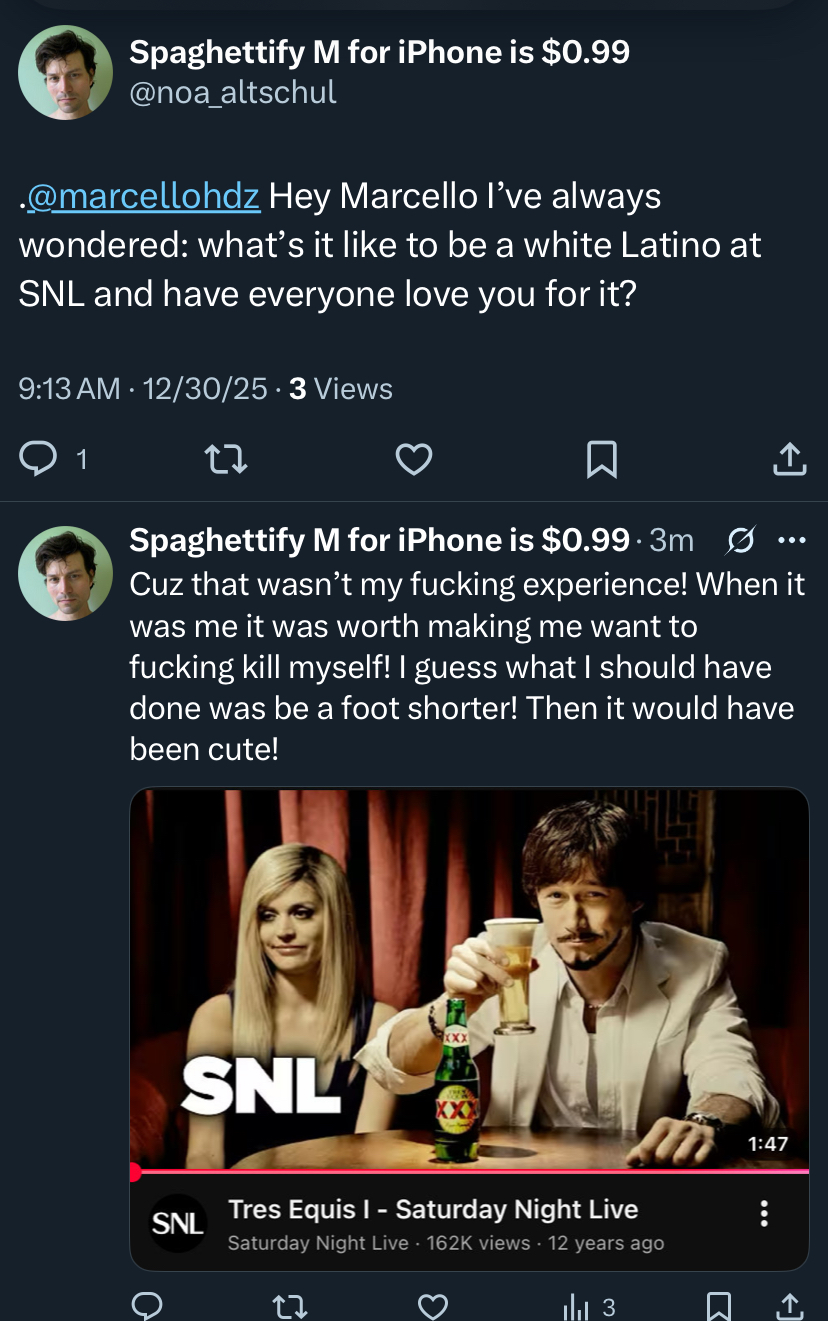
Task: Tap the video's red progress bar
Action: click(469, 1170)
